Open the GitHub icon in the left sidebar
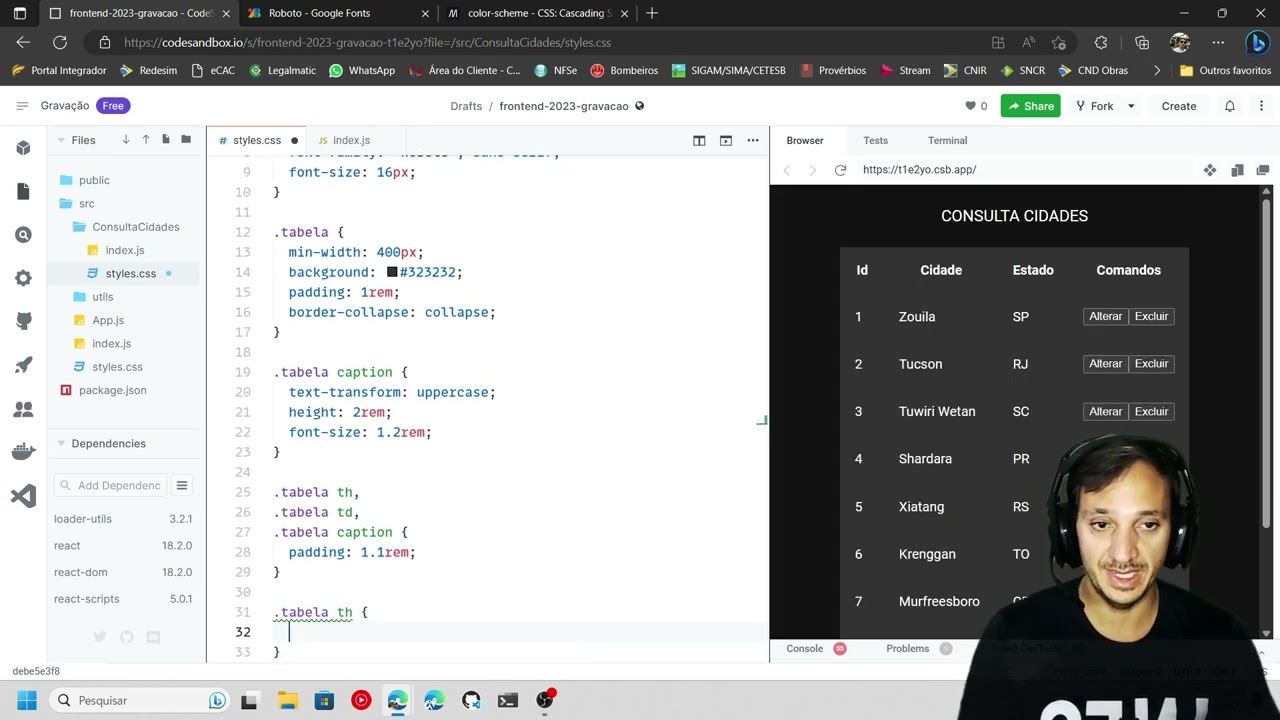This screenshot has width=1280, height=720. 24,322
